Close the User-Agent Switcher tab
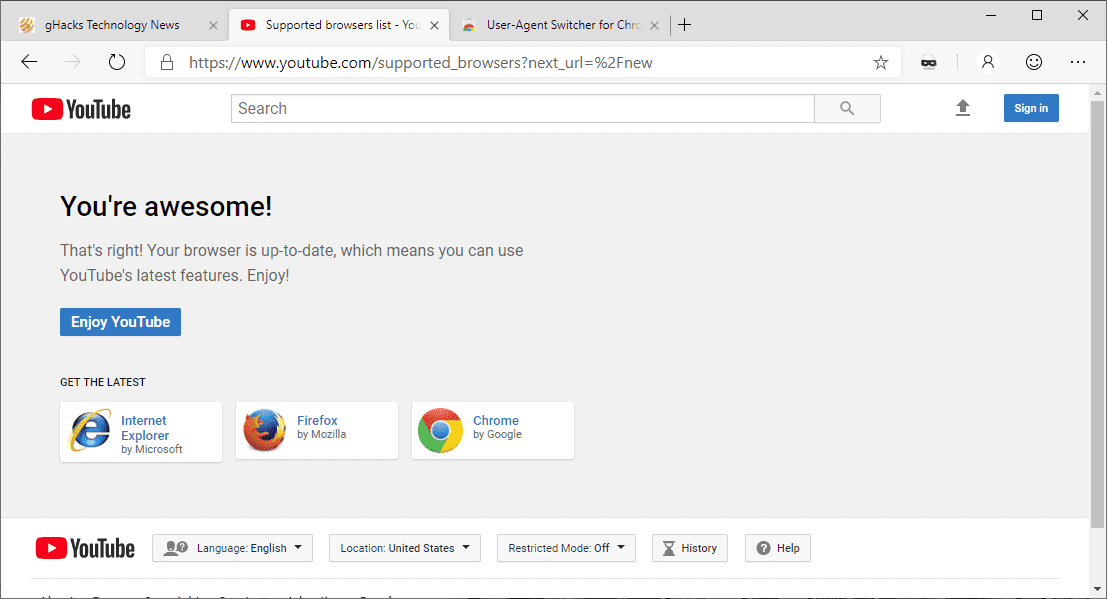 tap(654, 25)
